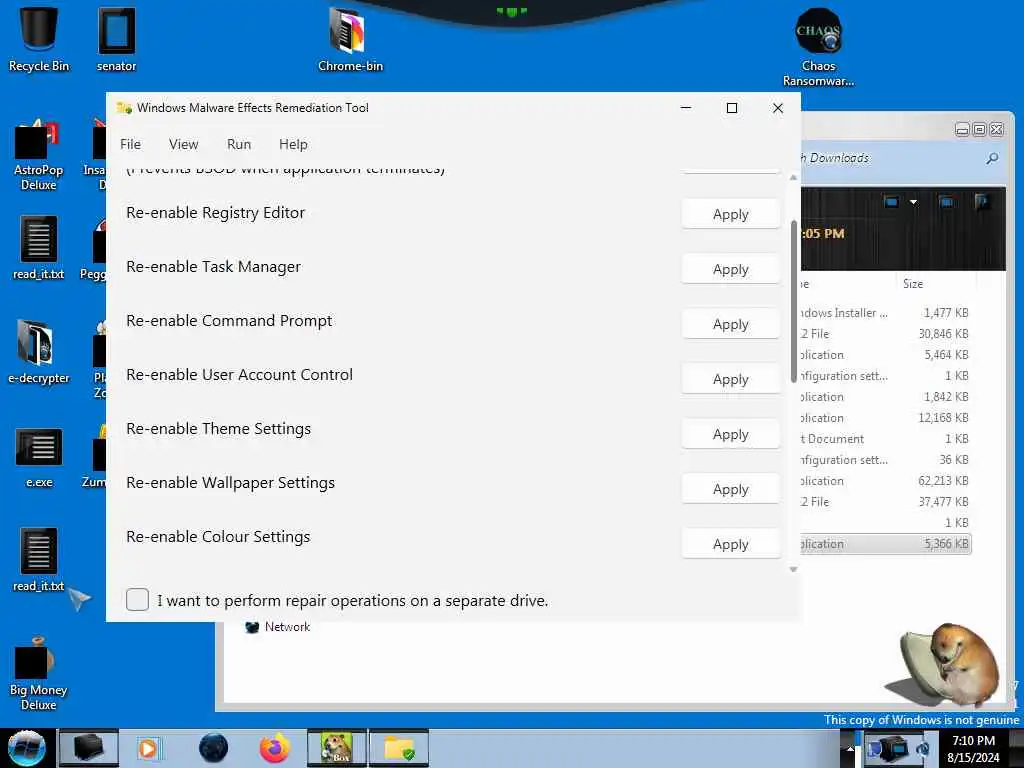This screenshot has height=768, width=1024.
Task: Click the help icon in Downloads toolbar
Action: [982, 202]
